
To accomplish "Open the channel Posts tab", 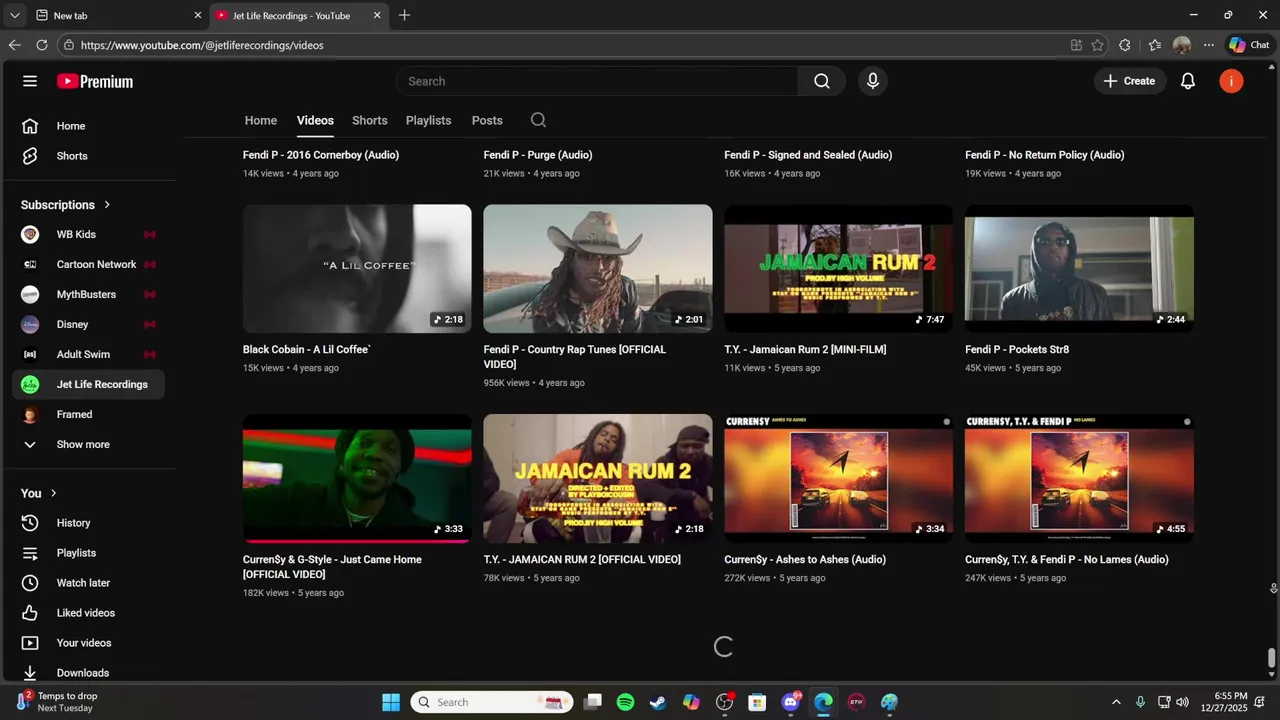I will pyautogui.click(x=487, y=120).
